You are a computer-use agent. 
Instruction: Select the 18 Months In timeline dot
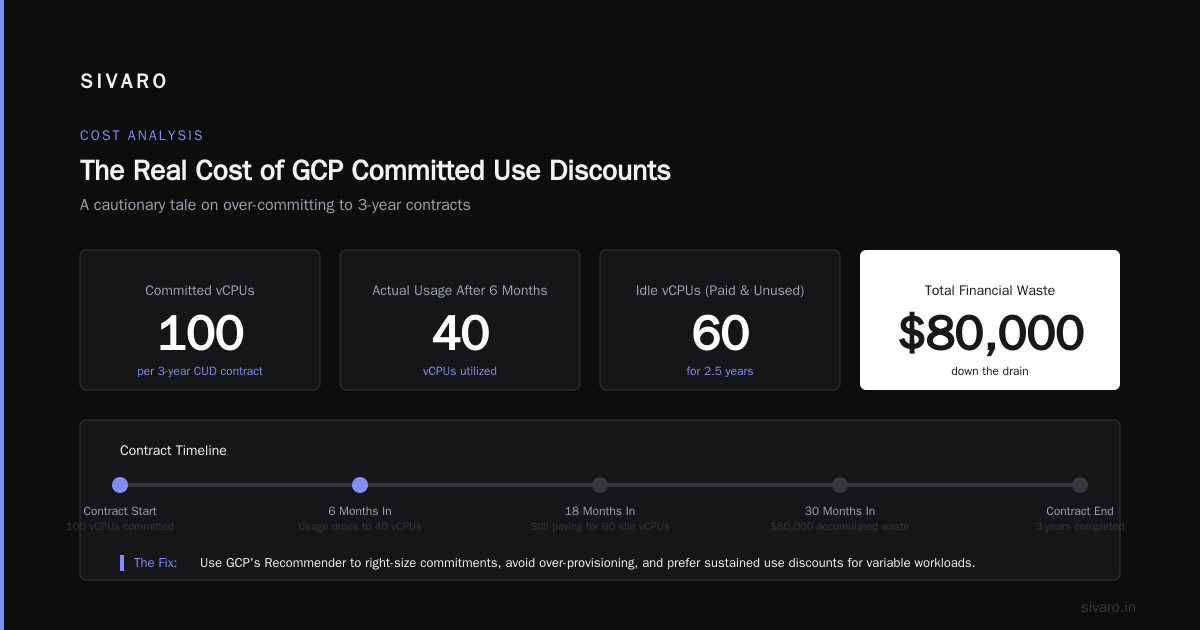[x=600, y=485]
